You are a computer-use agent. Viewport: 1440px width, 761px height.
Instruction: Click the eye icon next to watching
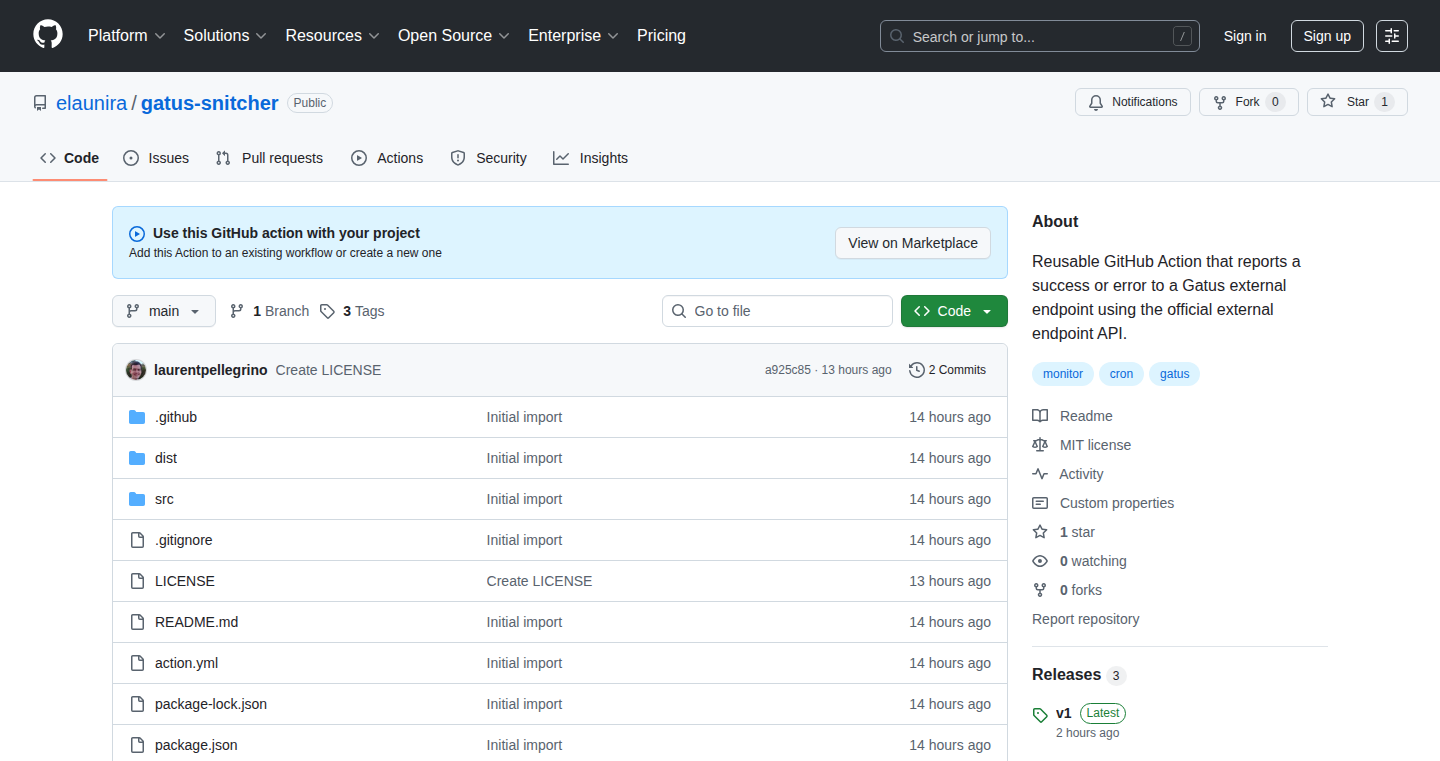[x=1040, y=561]
